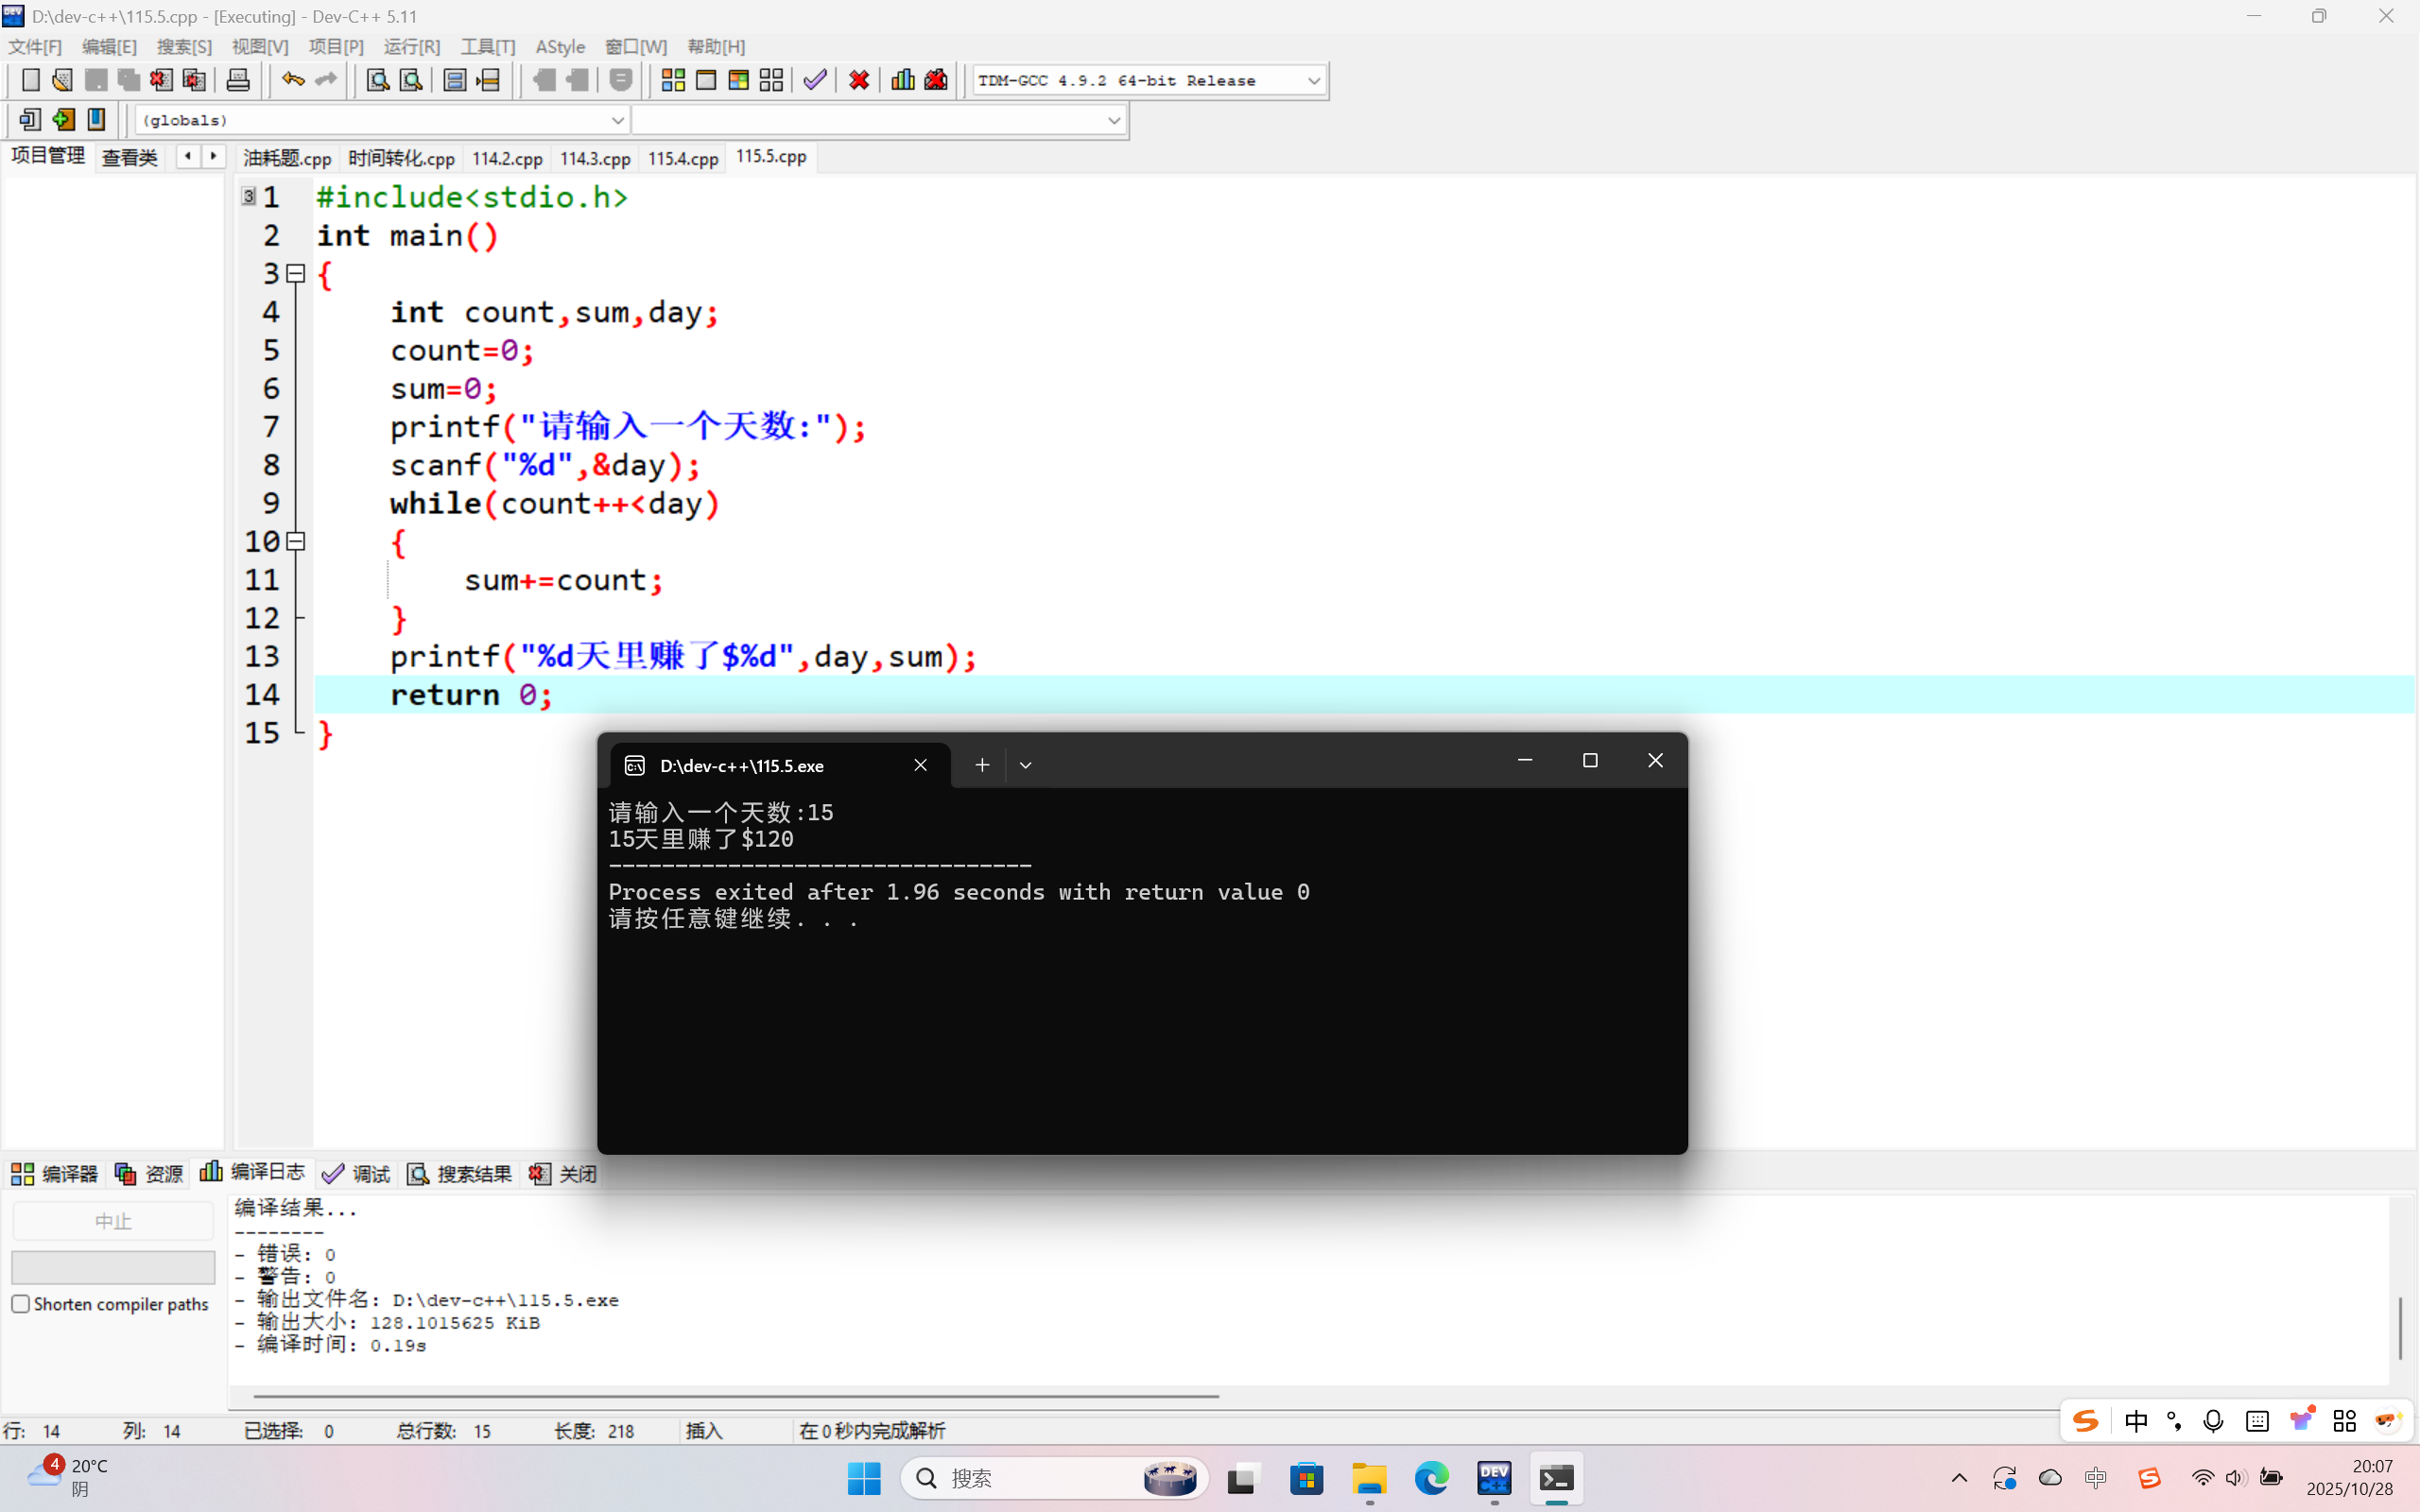The height and width of the screenshot is (1512, 2420).
Task: Click the 关闭 button in bottom panel
Action: [564, 1174]
